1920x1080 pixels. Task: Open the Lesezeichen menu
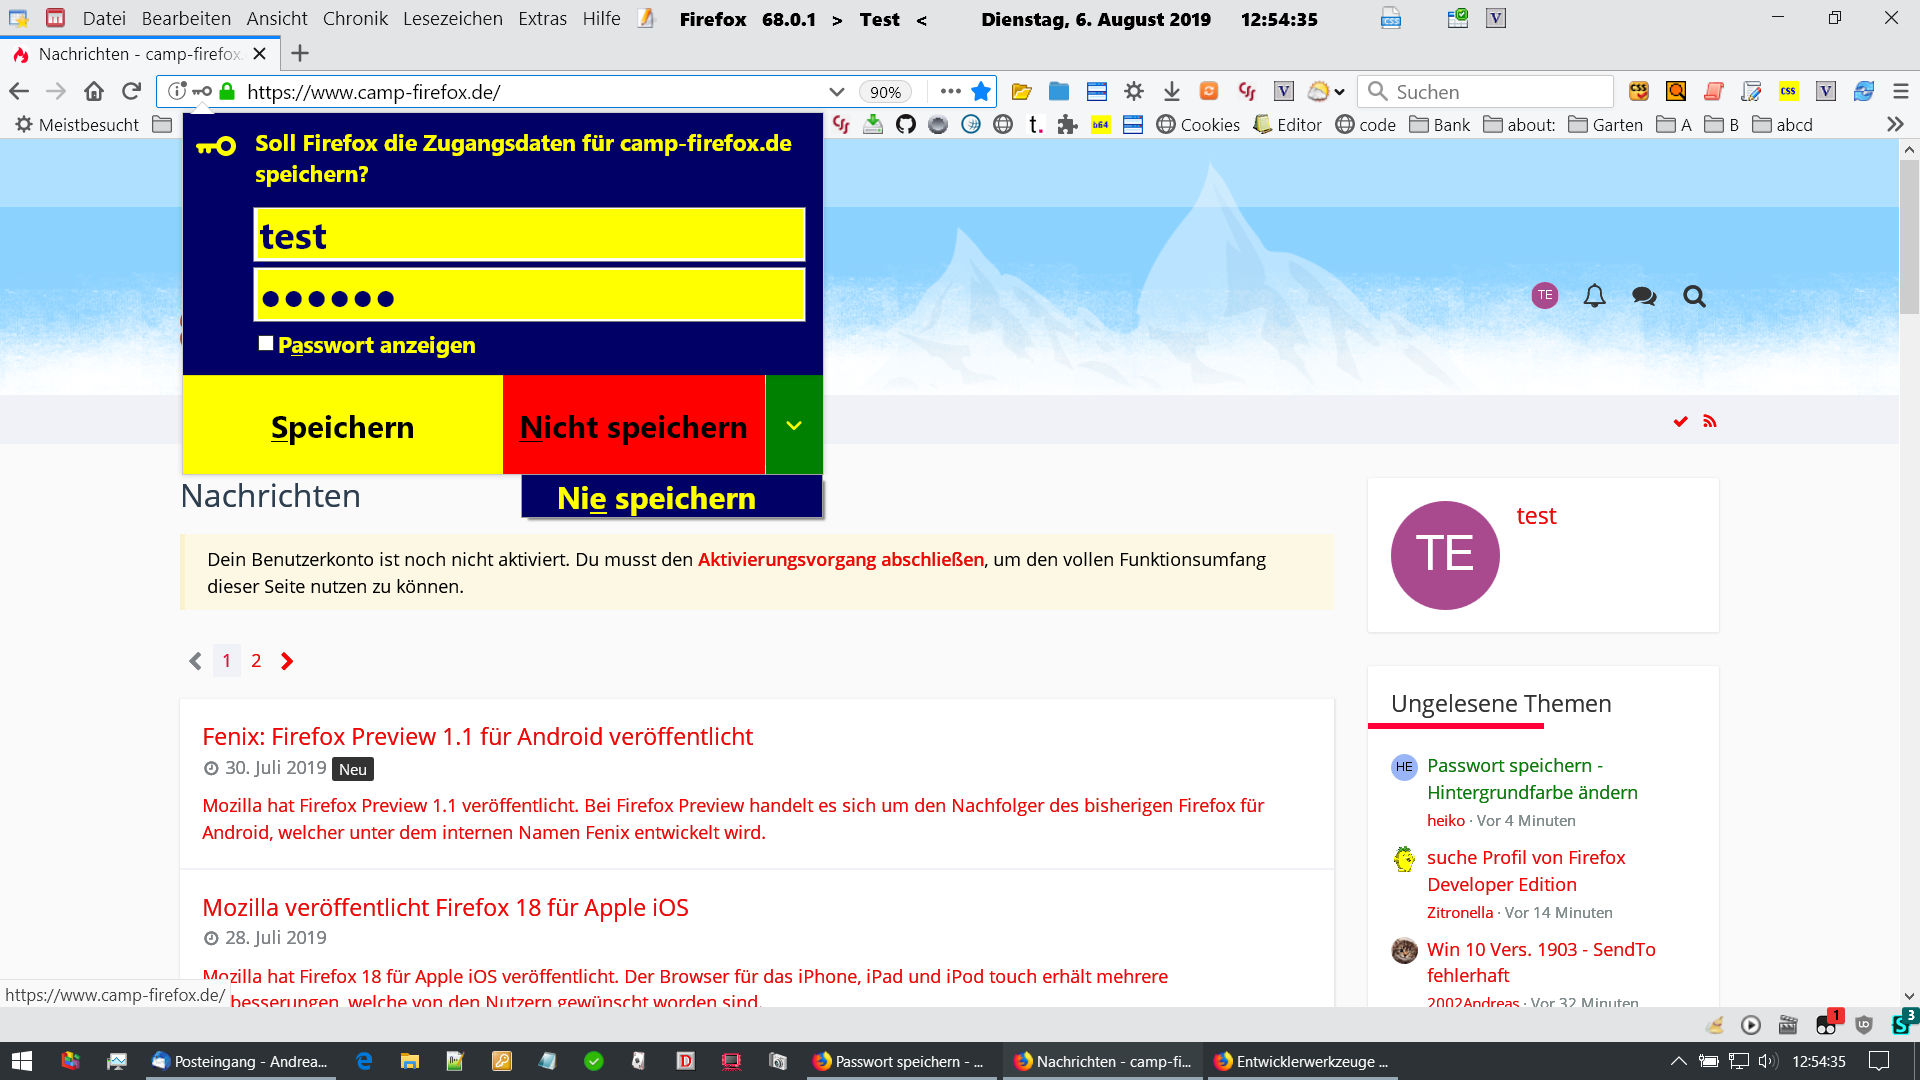(x=452, y=19)
